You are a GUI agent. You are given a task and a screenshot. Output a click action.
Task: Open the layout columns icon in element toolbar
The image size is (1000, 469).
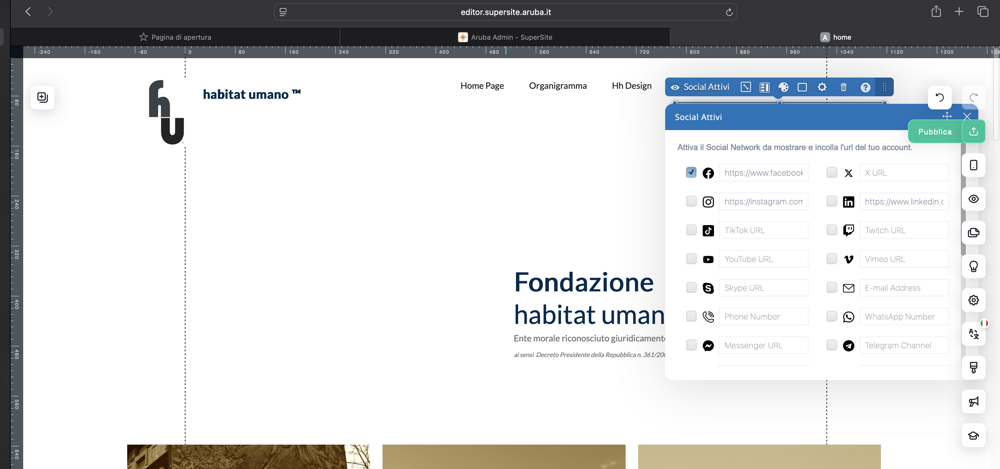[x=765, y=87]
